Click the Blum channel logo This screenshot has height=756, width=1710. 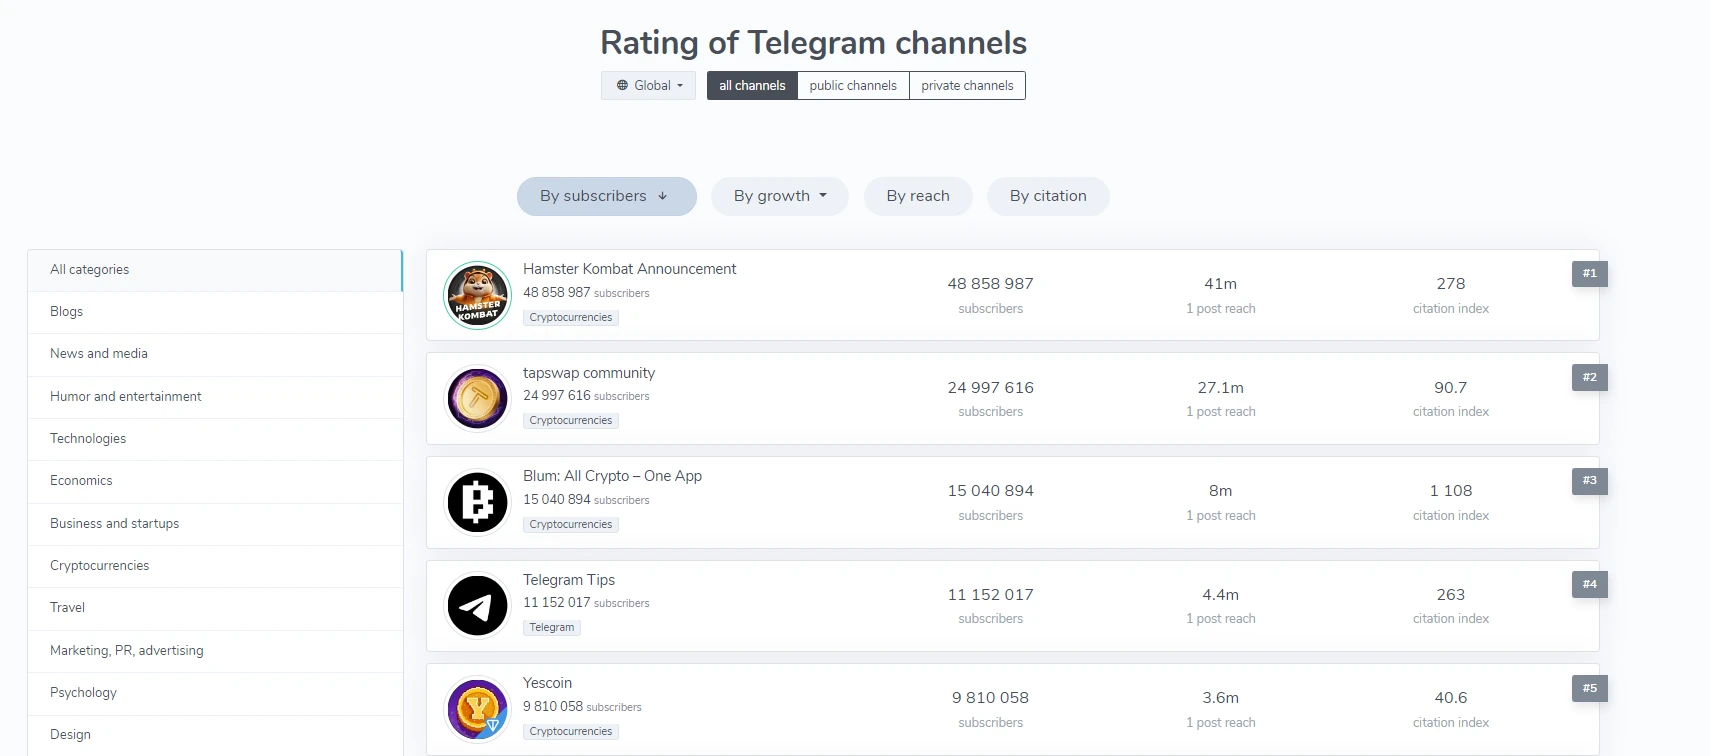[477, 502]
